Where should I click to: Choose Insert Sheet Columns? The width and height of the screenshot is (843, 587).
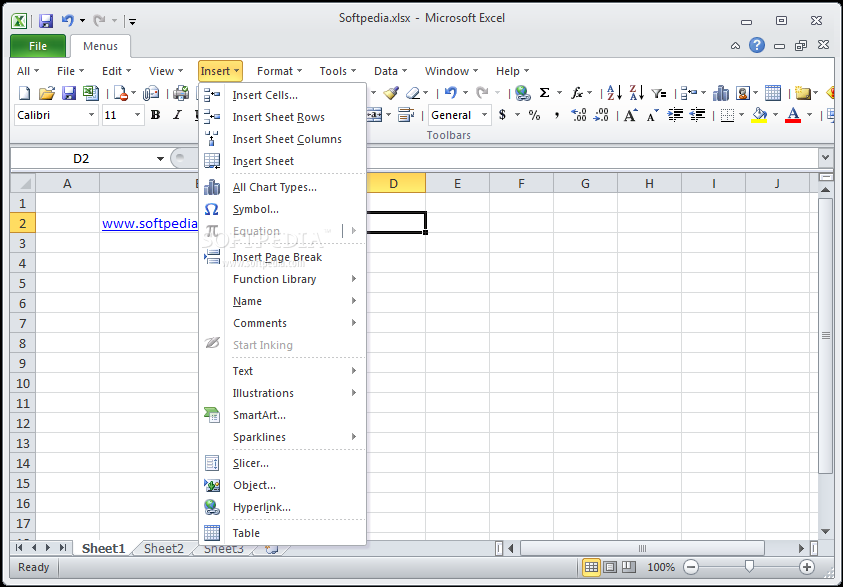point(283,139)
